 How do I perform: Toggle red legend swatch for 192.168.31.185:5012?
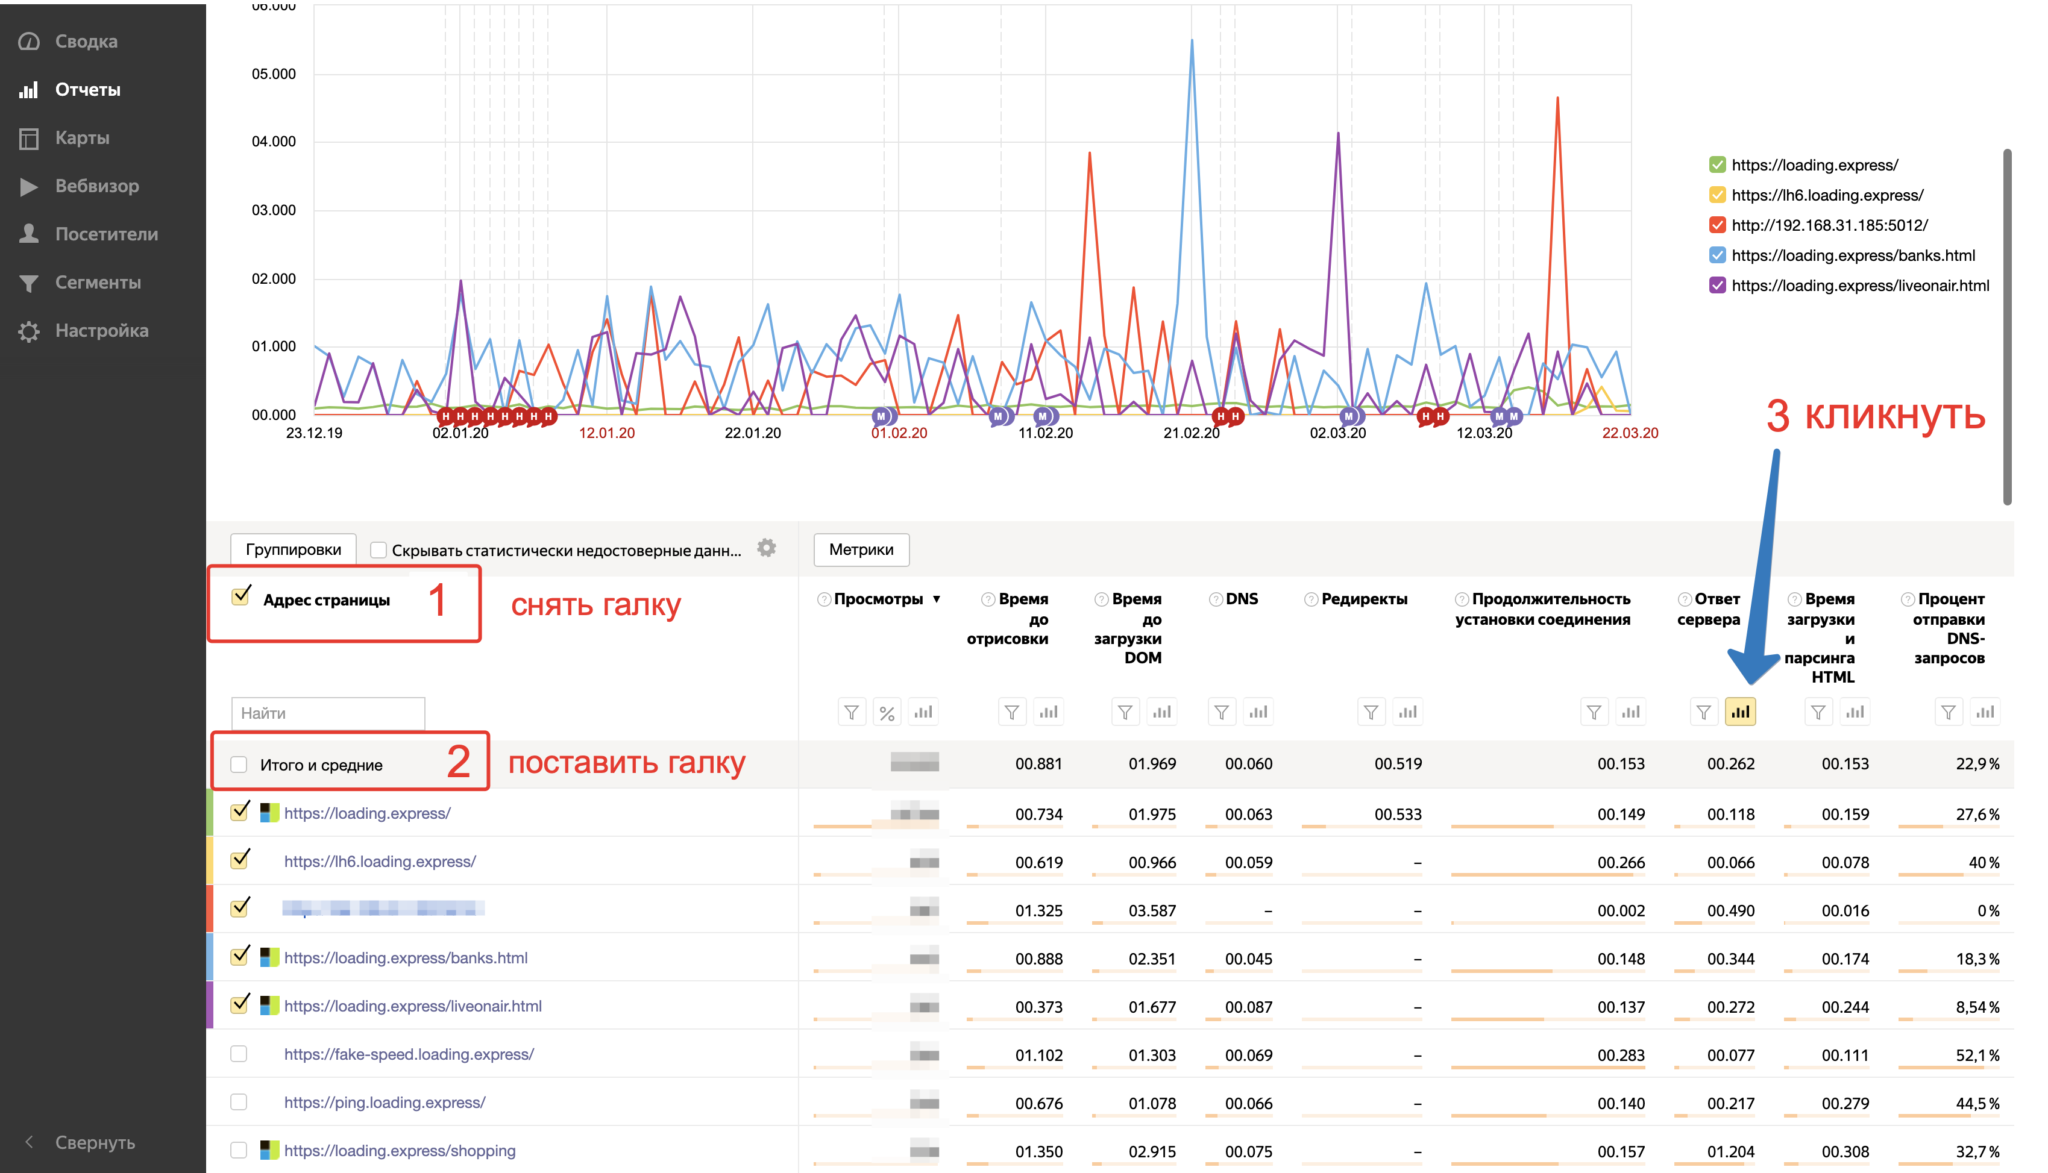click(x=1717, y=225)
